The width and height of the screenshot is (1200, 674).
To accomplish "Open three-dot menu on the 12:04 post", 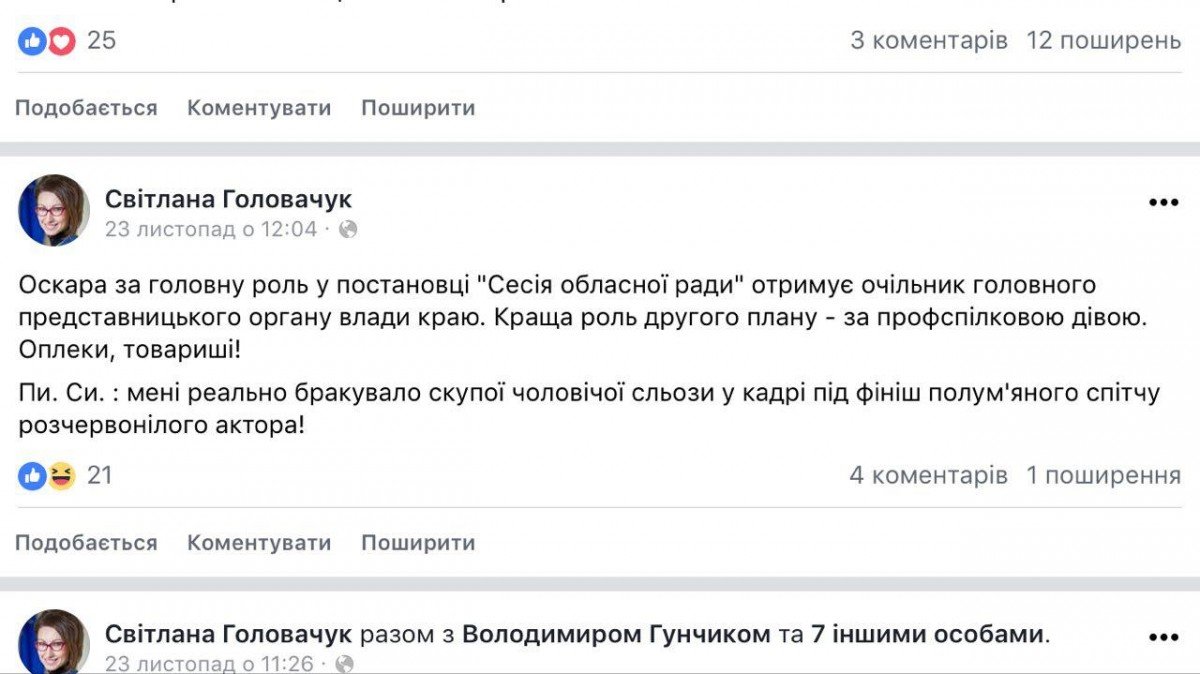I will click(1163, 202).
